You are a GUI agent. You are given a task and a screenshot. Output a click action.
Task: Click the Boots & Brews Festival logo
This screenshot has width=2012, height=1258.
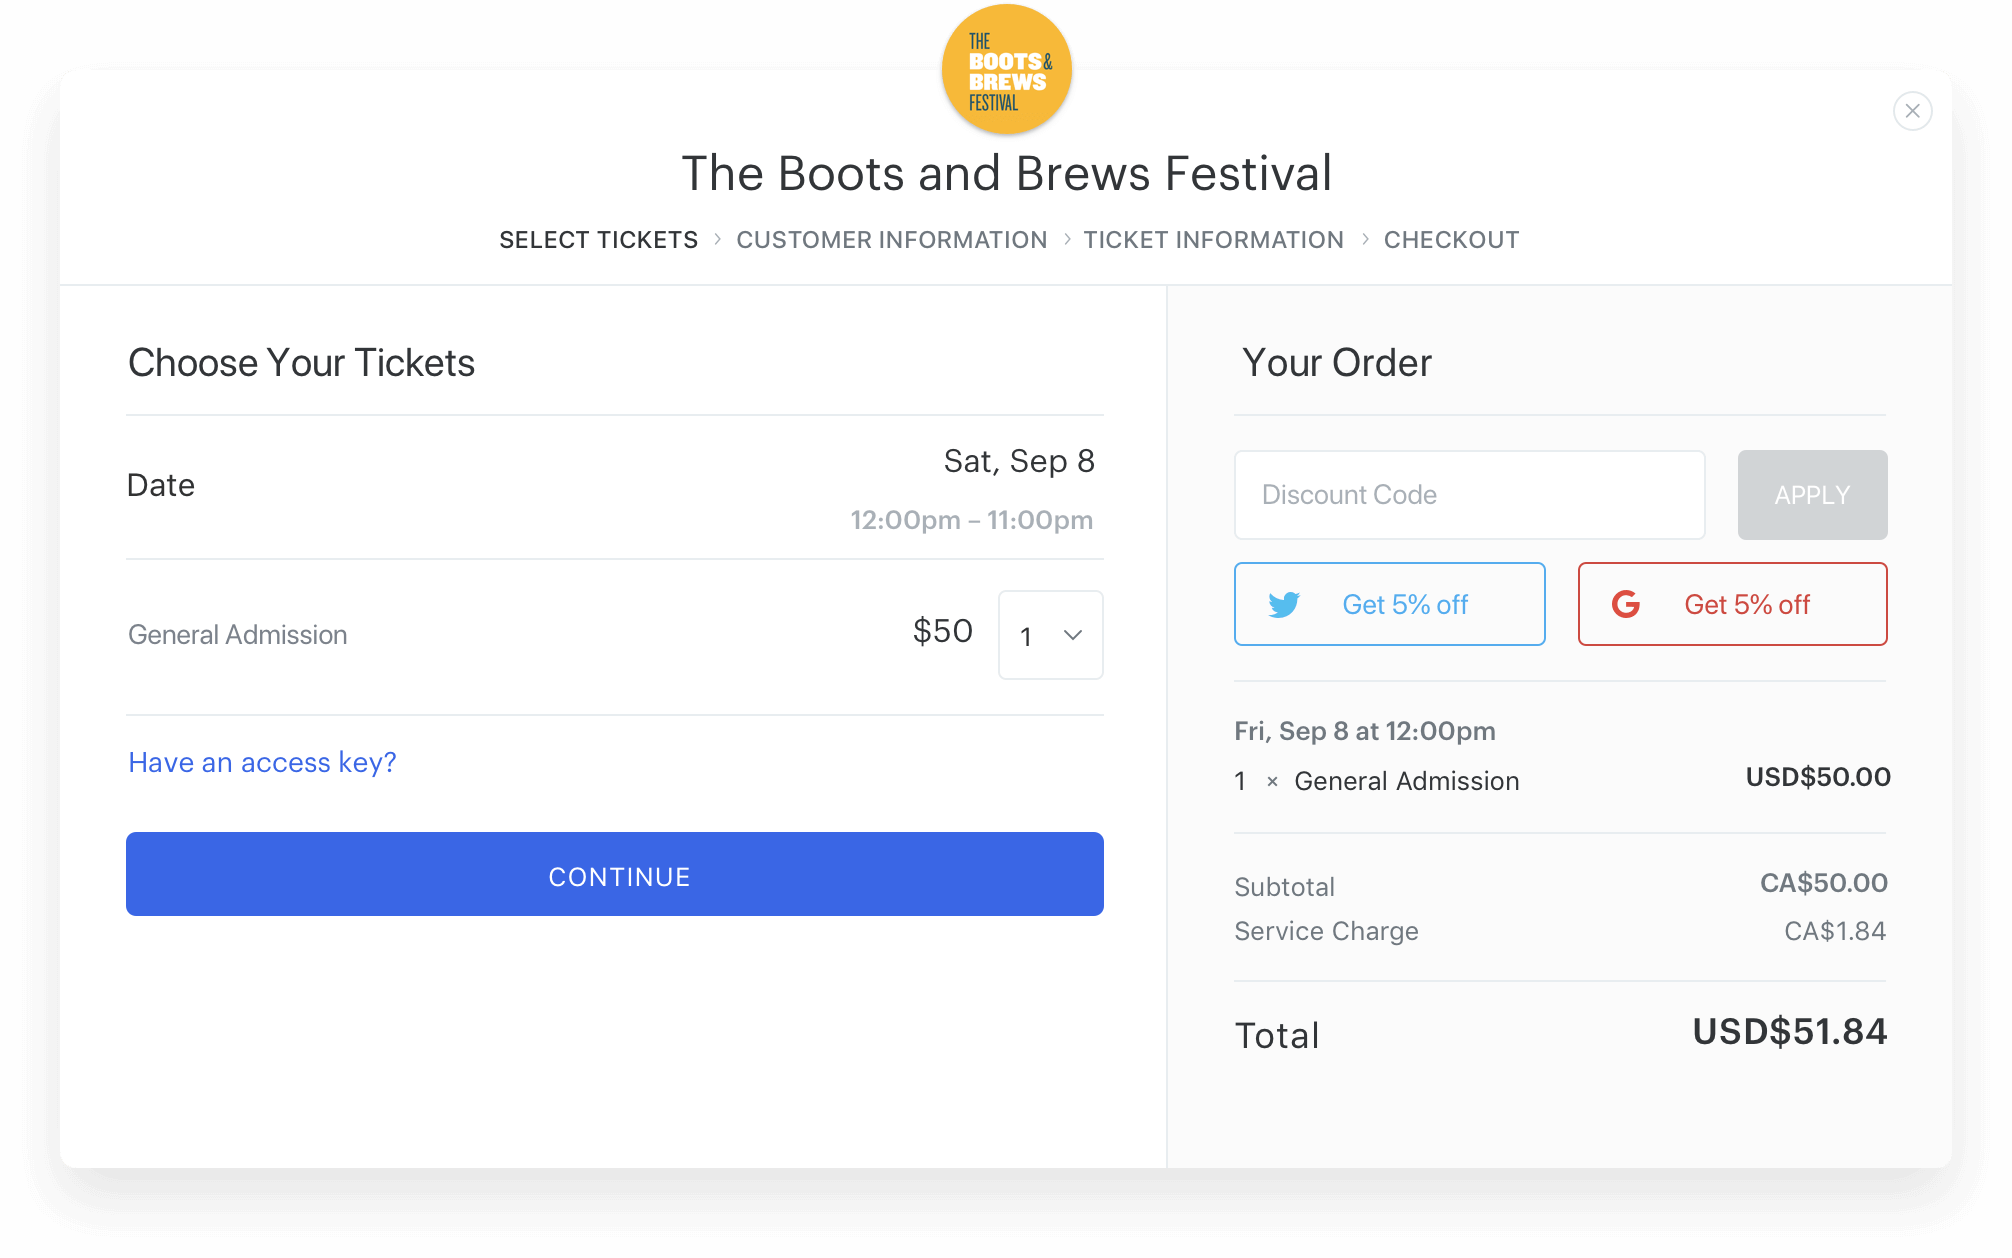tap(1006, 70)
